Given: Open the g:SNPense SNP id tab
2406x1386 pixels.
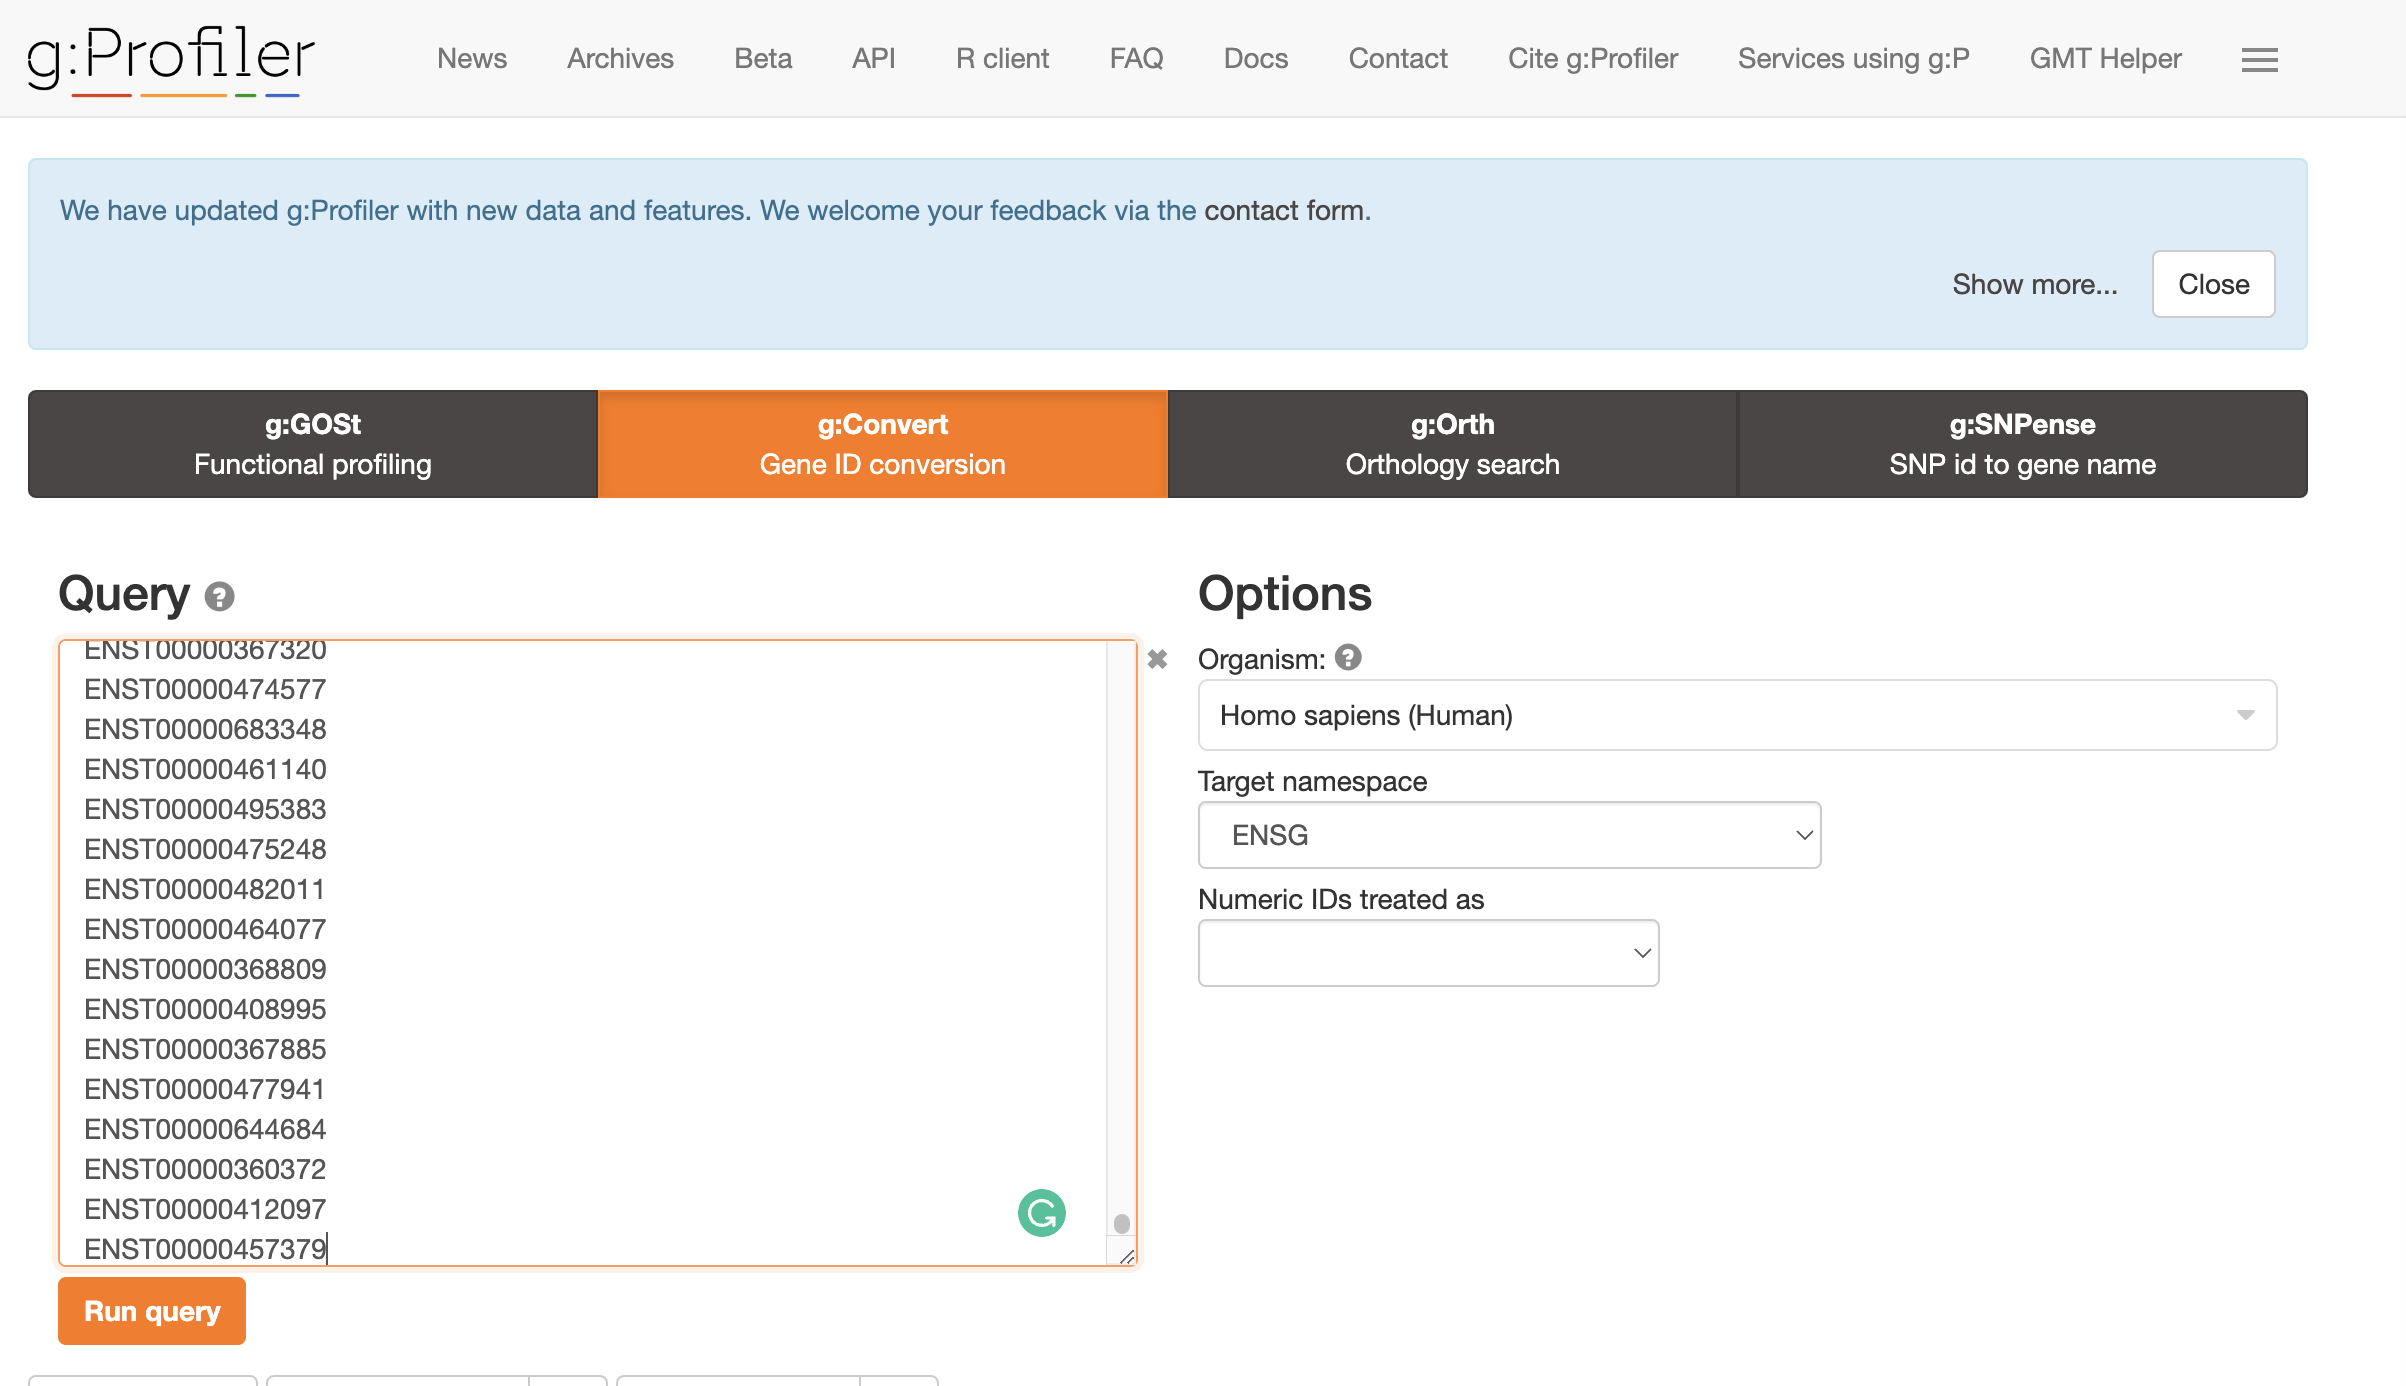Looking at the screenshot, I should pos(2023,444).
